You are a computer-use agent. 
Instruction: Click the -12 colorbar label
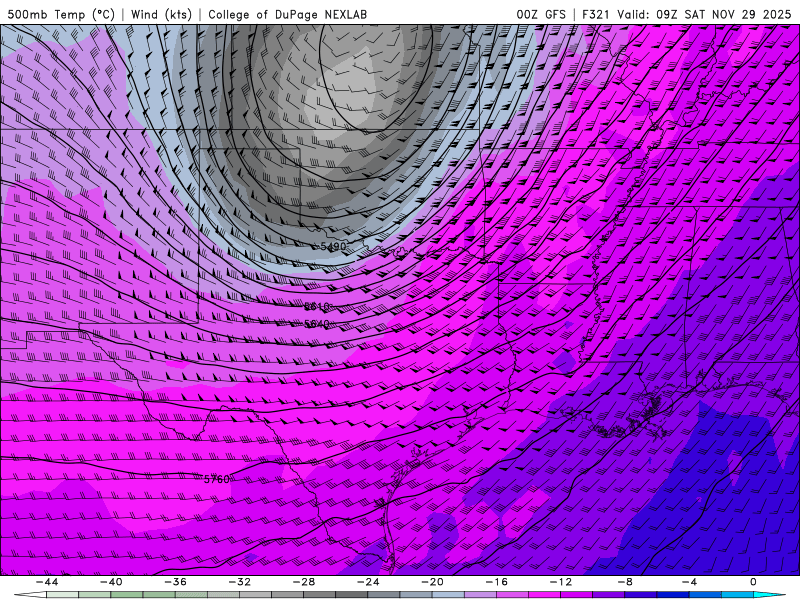point(561,582)
